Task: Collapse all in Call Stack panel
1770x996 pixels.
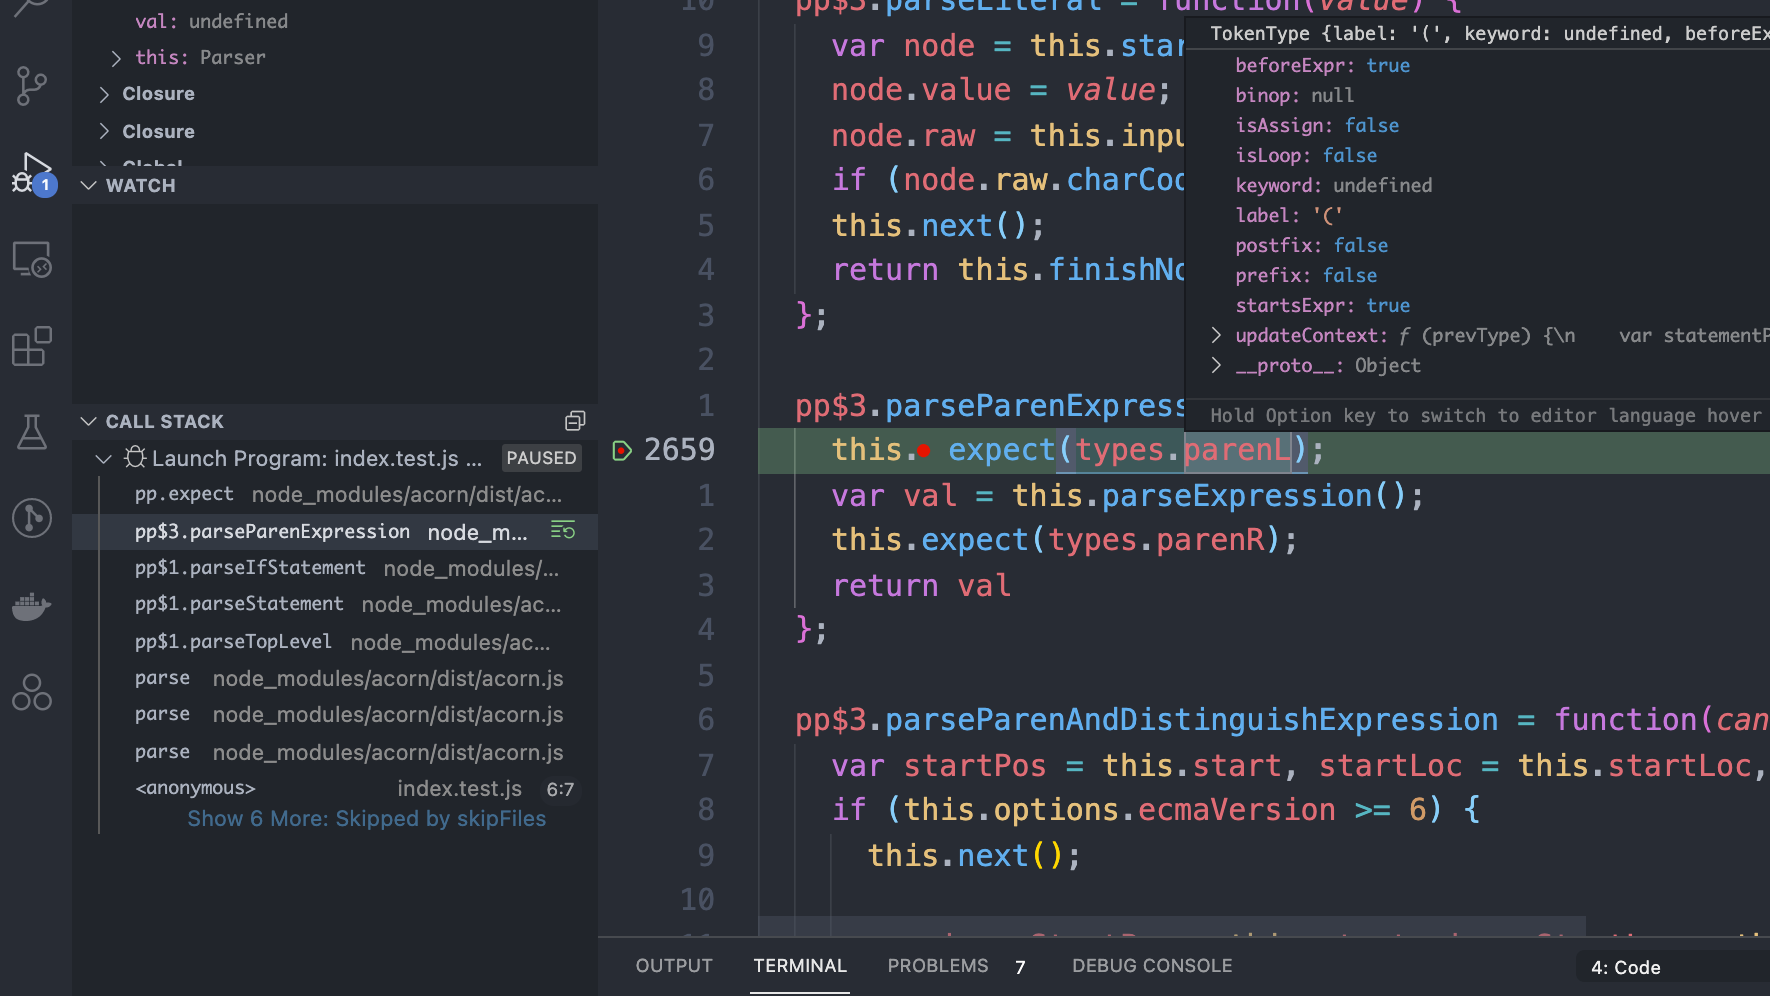Action: point(575,421)
